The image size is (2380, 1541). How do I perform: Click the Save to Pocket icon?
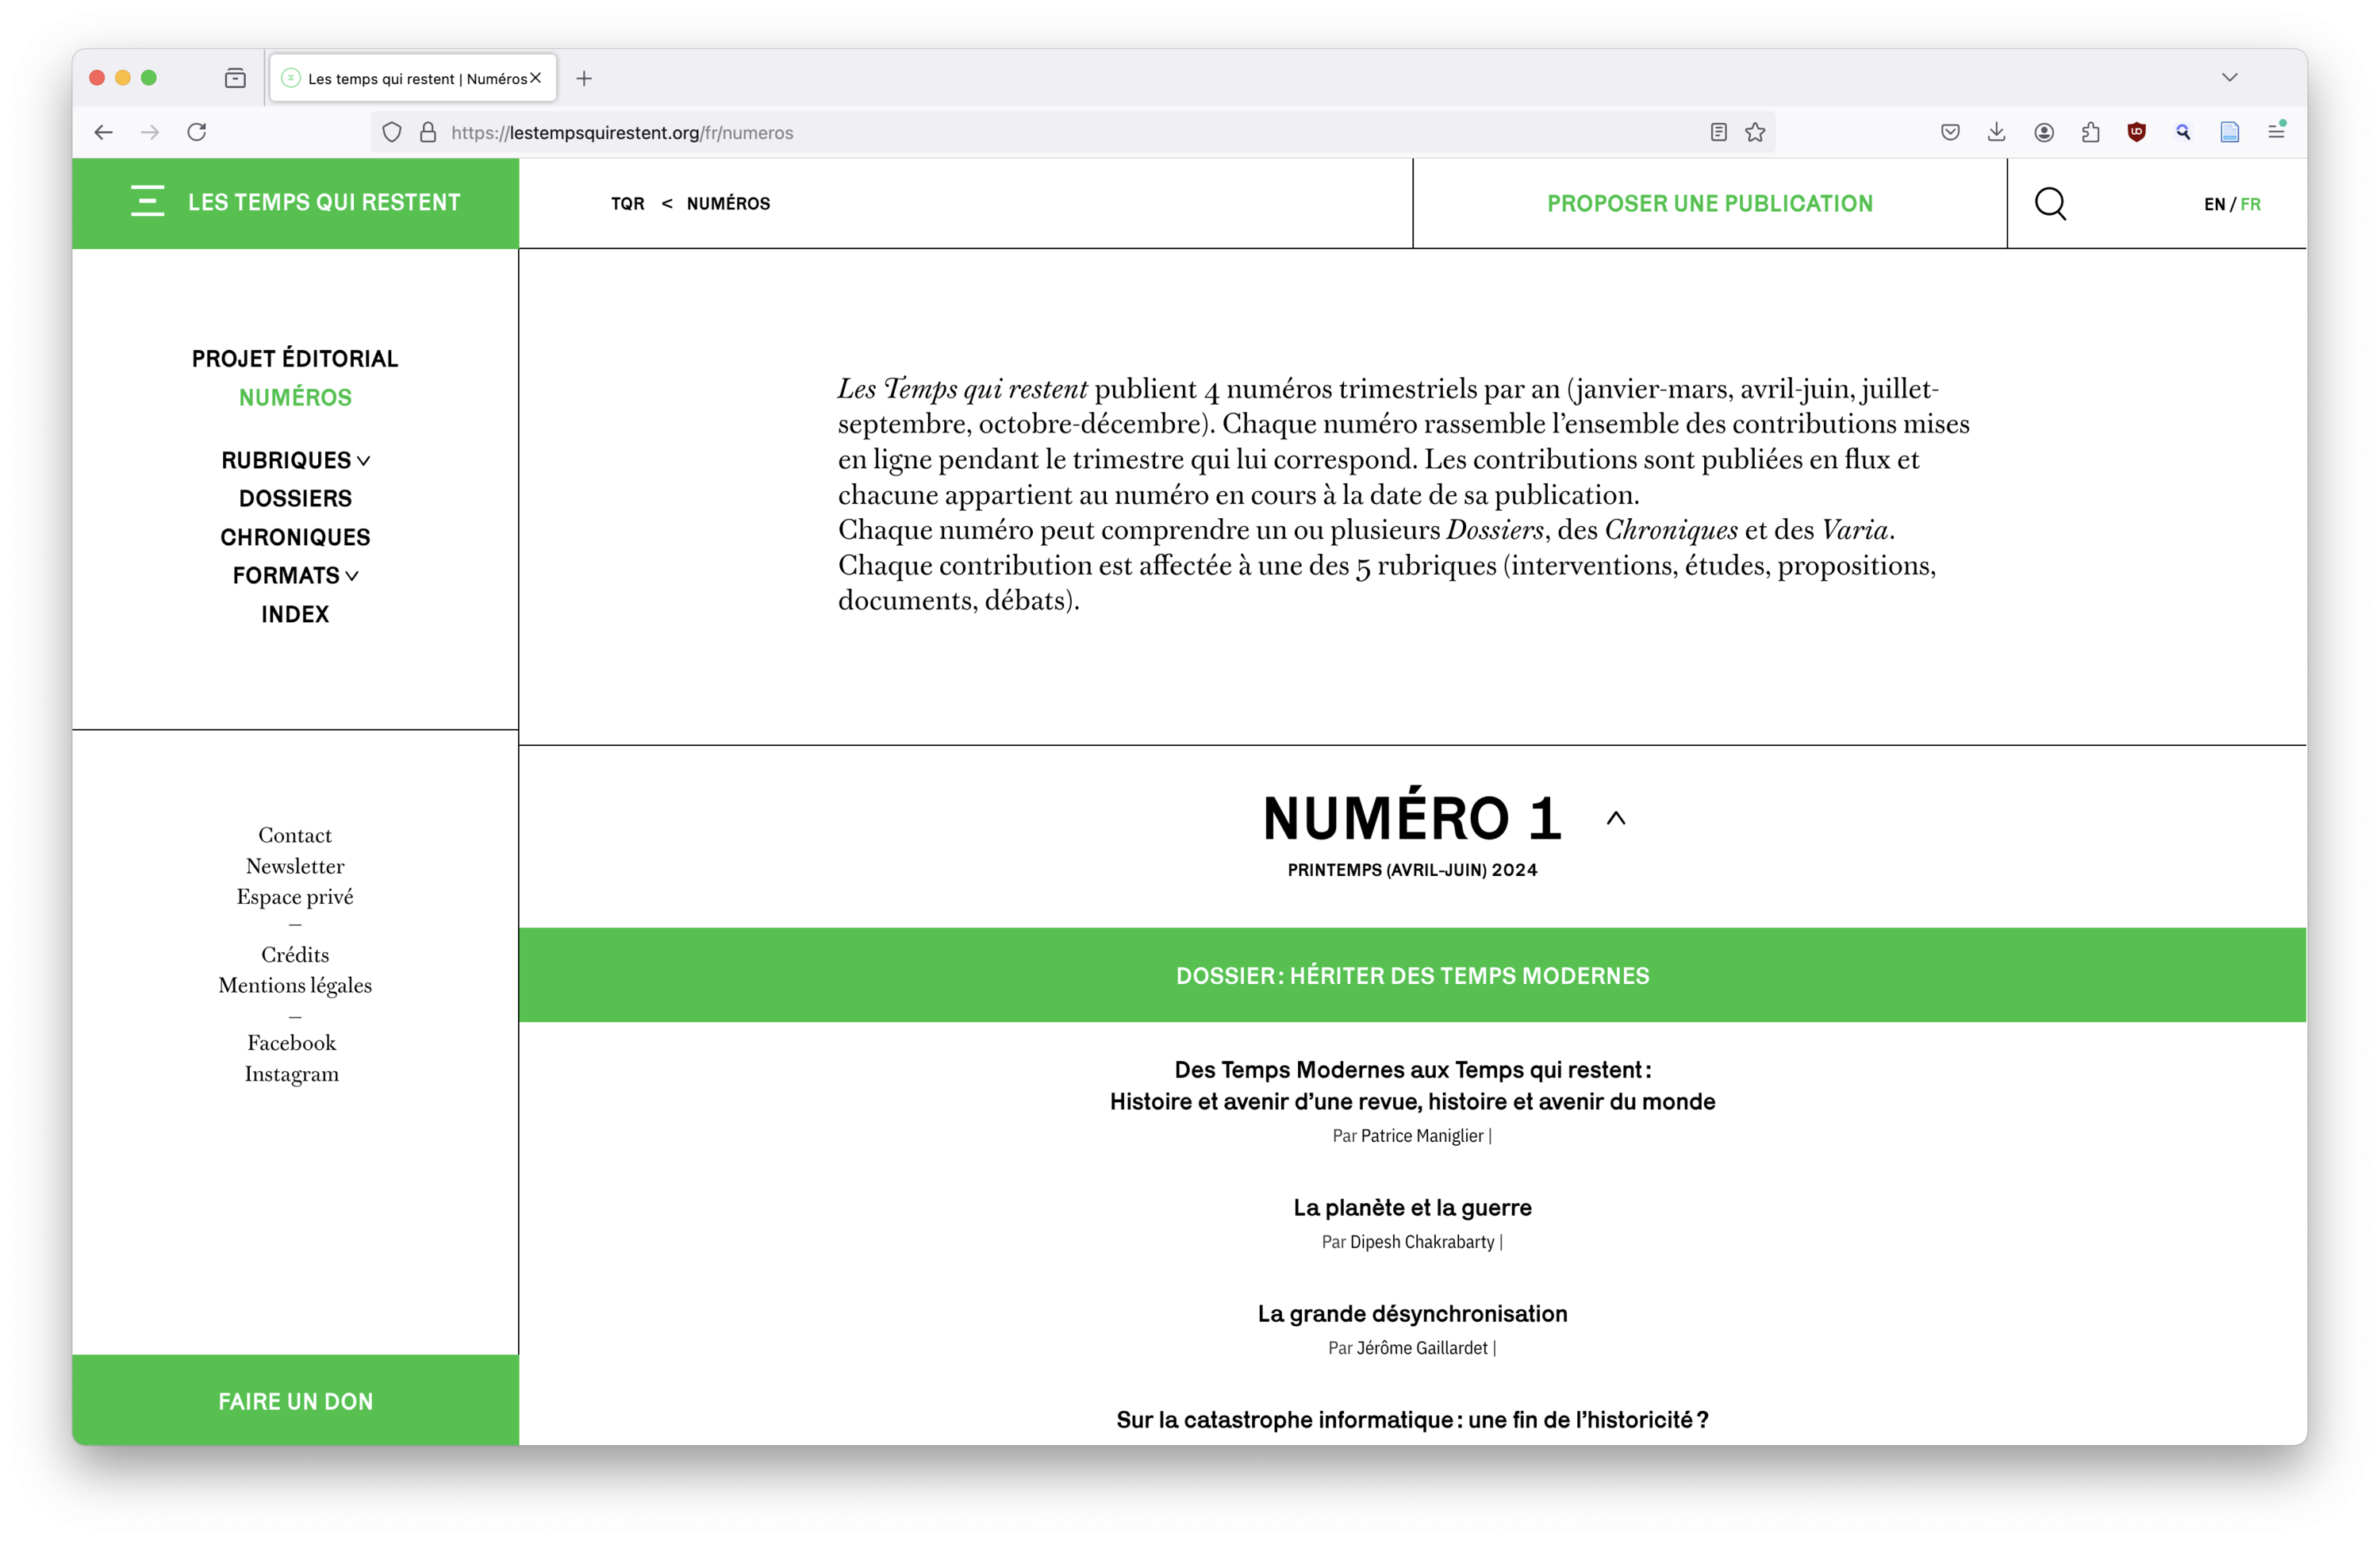[1950, 132]
